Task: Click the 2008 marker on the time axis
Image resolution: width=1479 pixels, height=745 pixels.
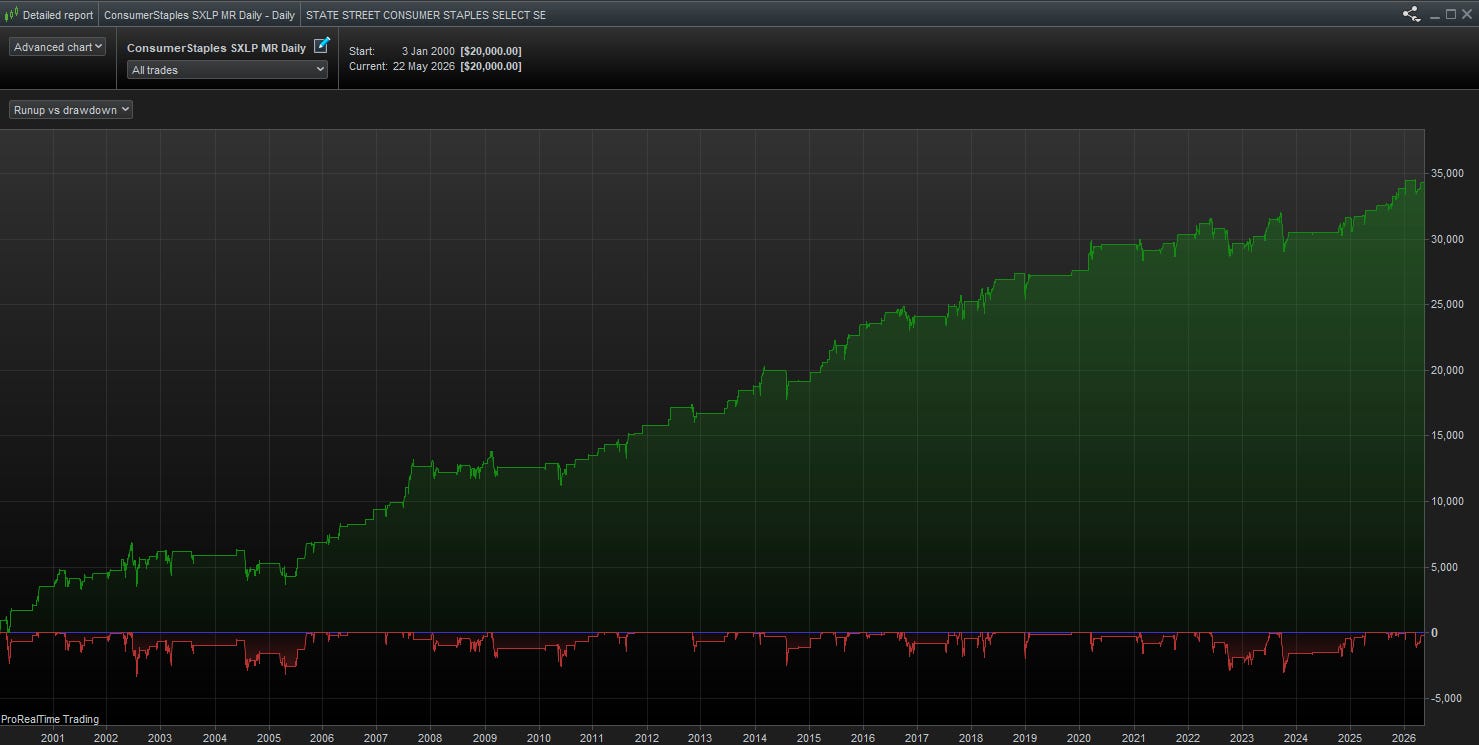Action: (x=430, y=738)
